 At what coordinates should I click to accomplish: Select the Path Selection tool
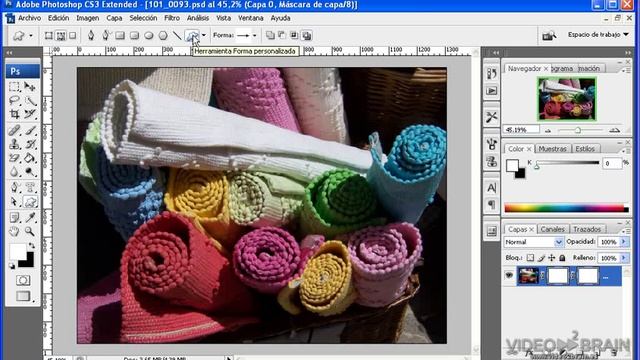tap(14, 202)
